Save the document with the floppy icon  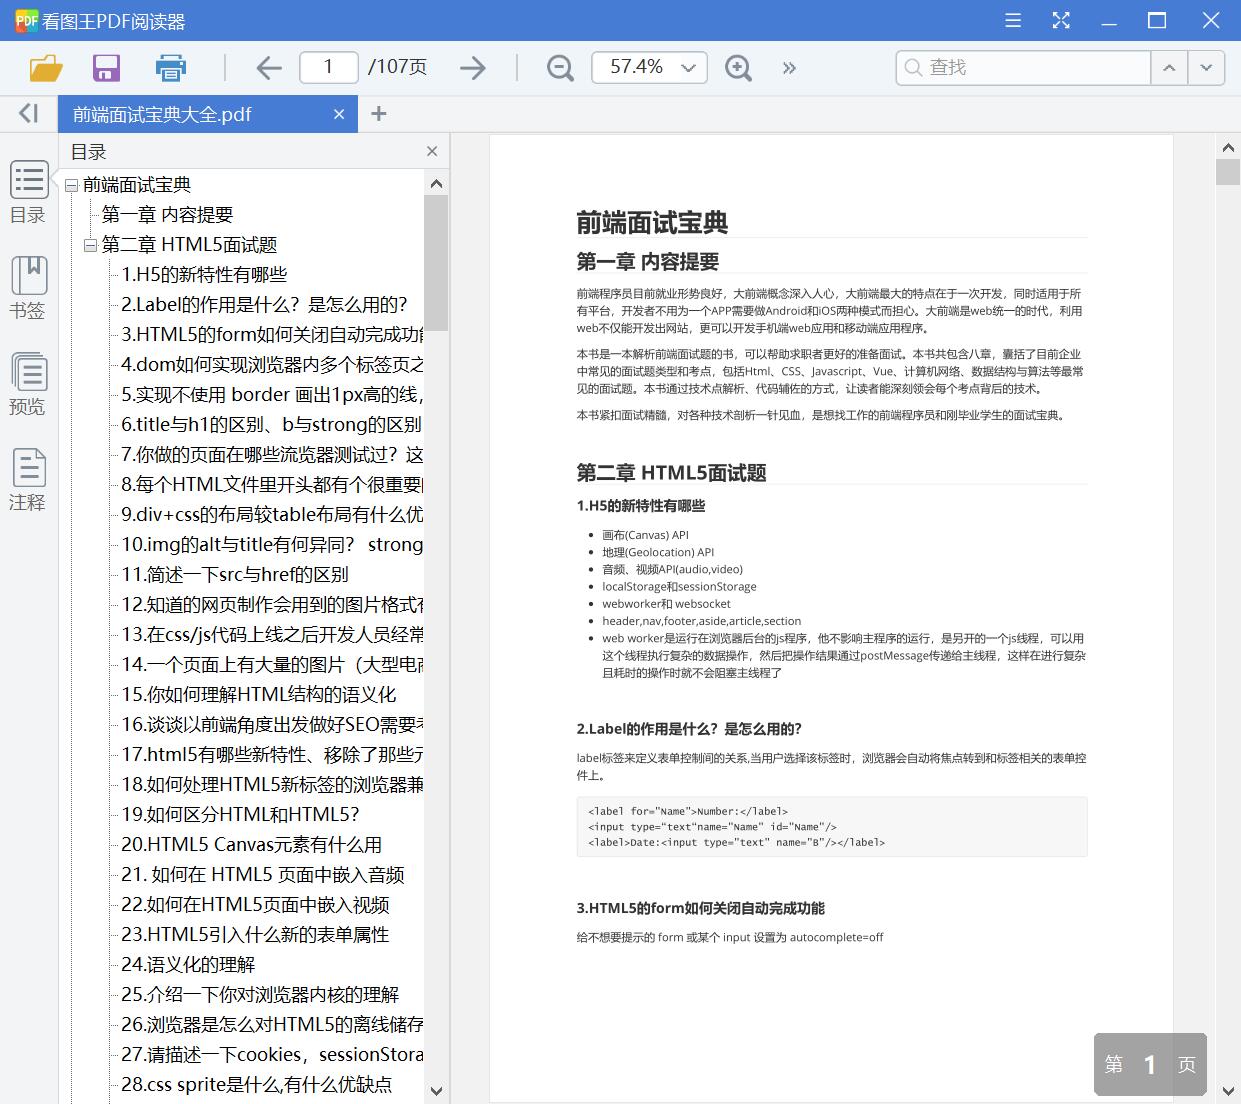(x=106, y=67)
